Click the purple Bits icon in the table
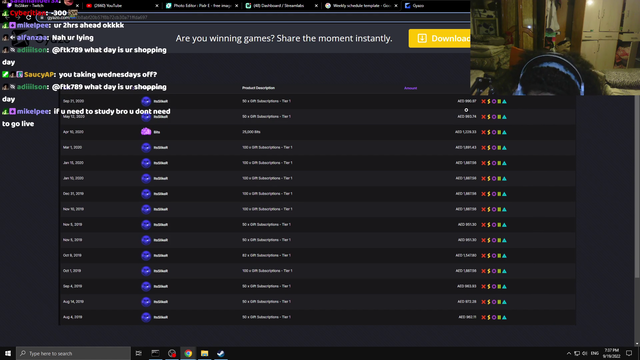640x360 pixels. pos(146,131)
